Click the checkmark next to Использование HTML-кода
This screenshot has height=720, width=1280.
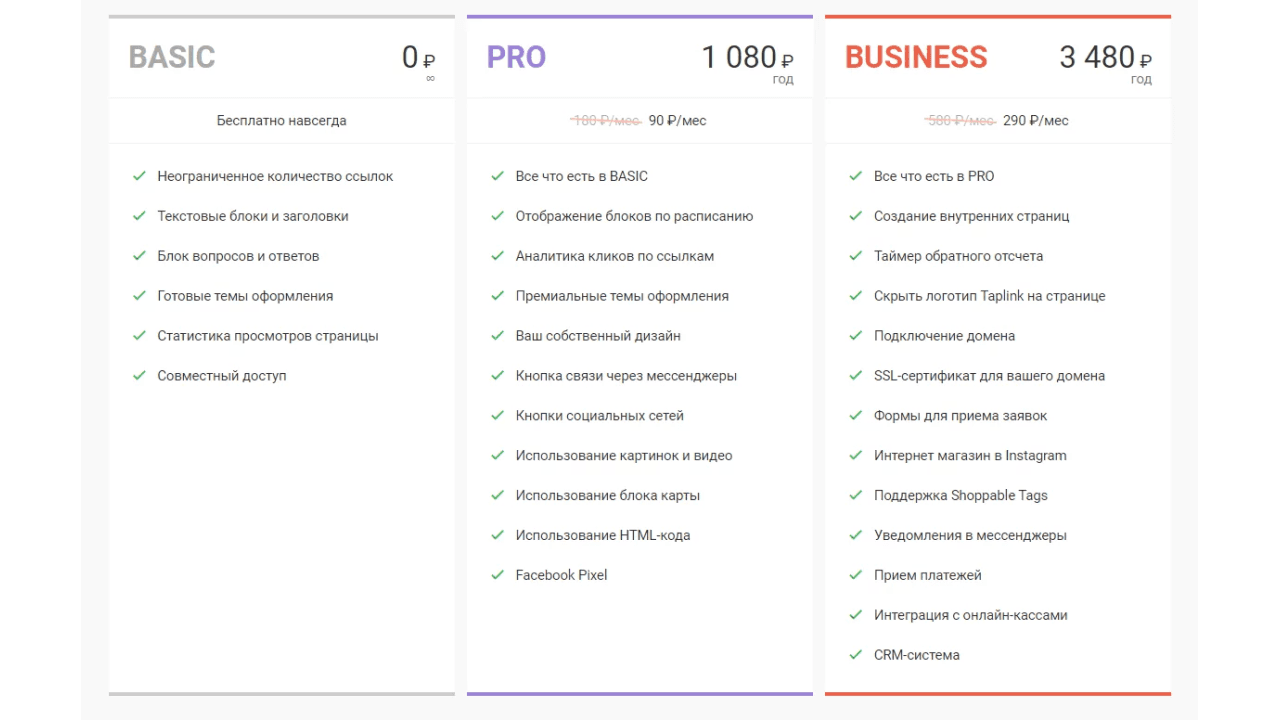[497, 535]
